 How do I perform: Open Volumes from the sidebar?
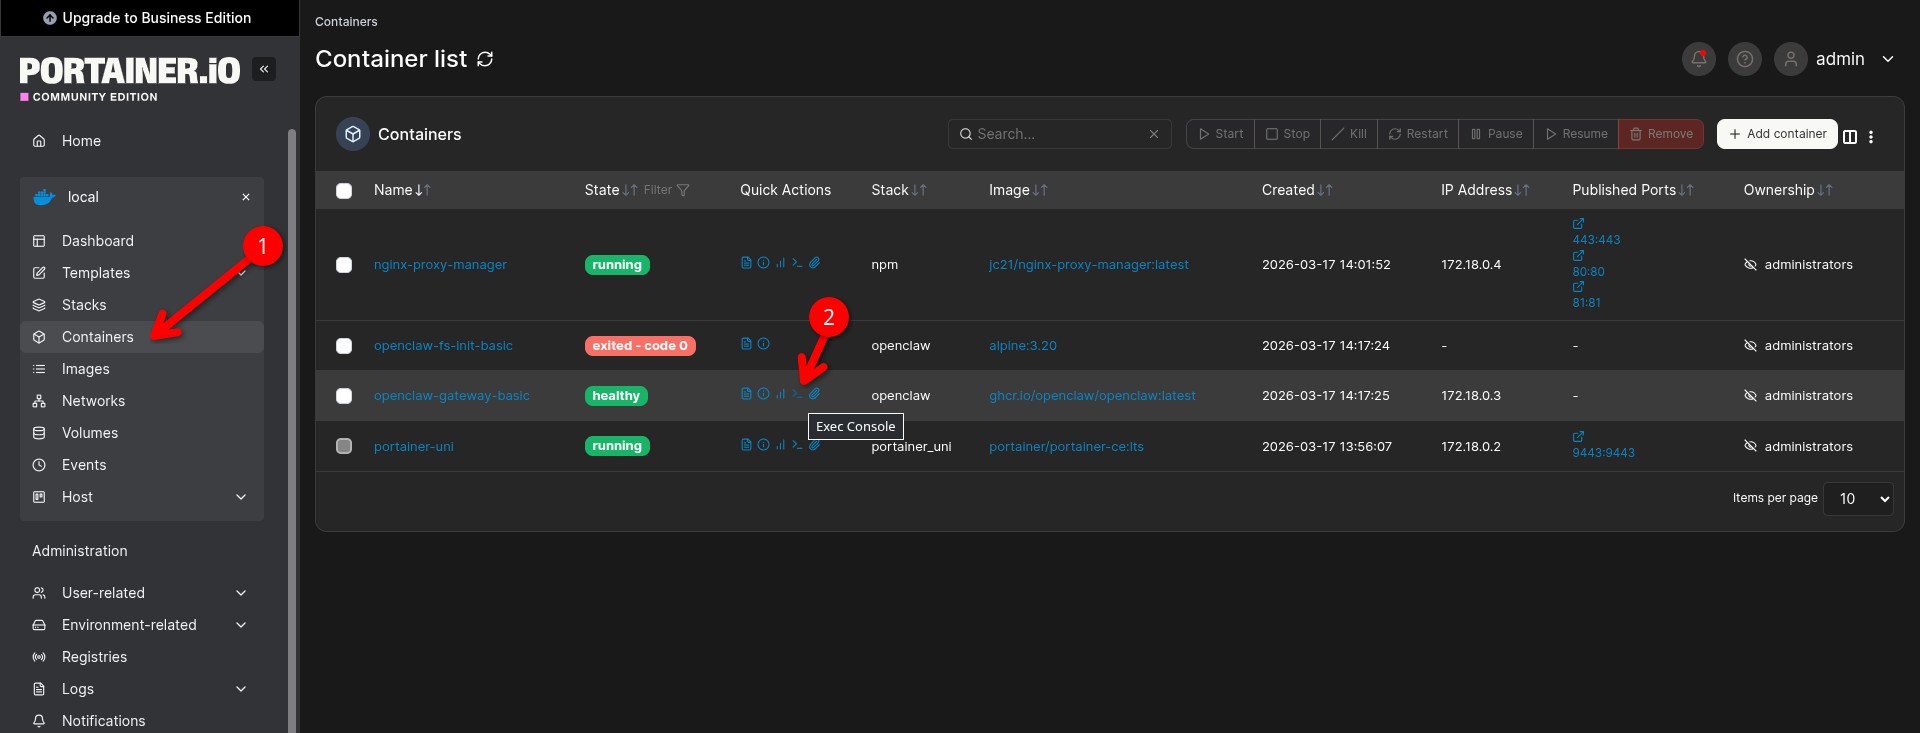[142, 433]
